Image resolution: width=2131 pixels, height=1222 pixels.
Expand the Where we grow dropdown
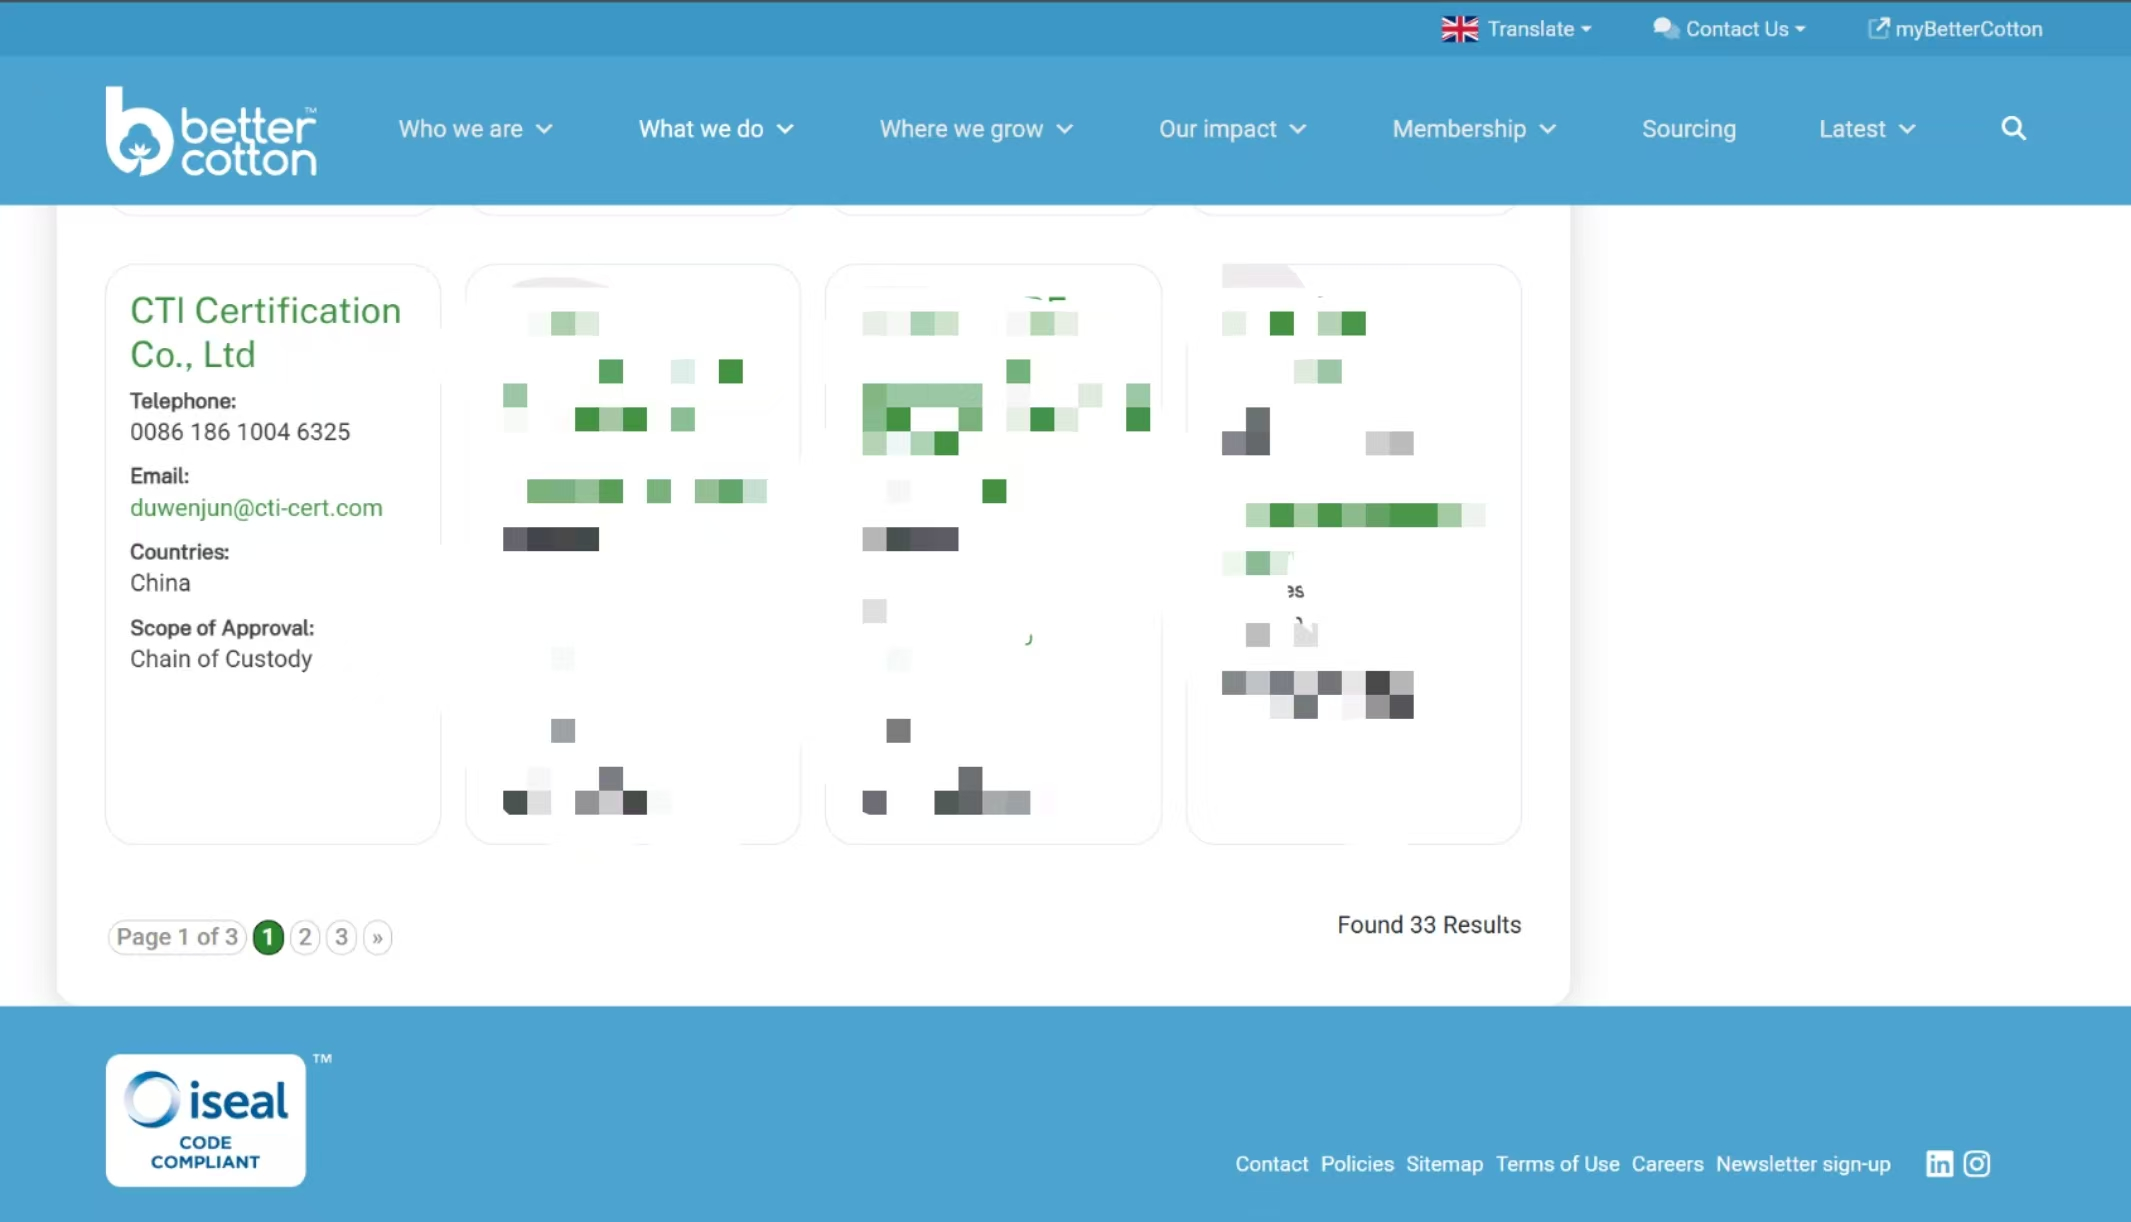click(x=976, y=129)
